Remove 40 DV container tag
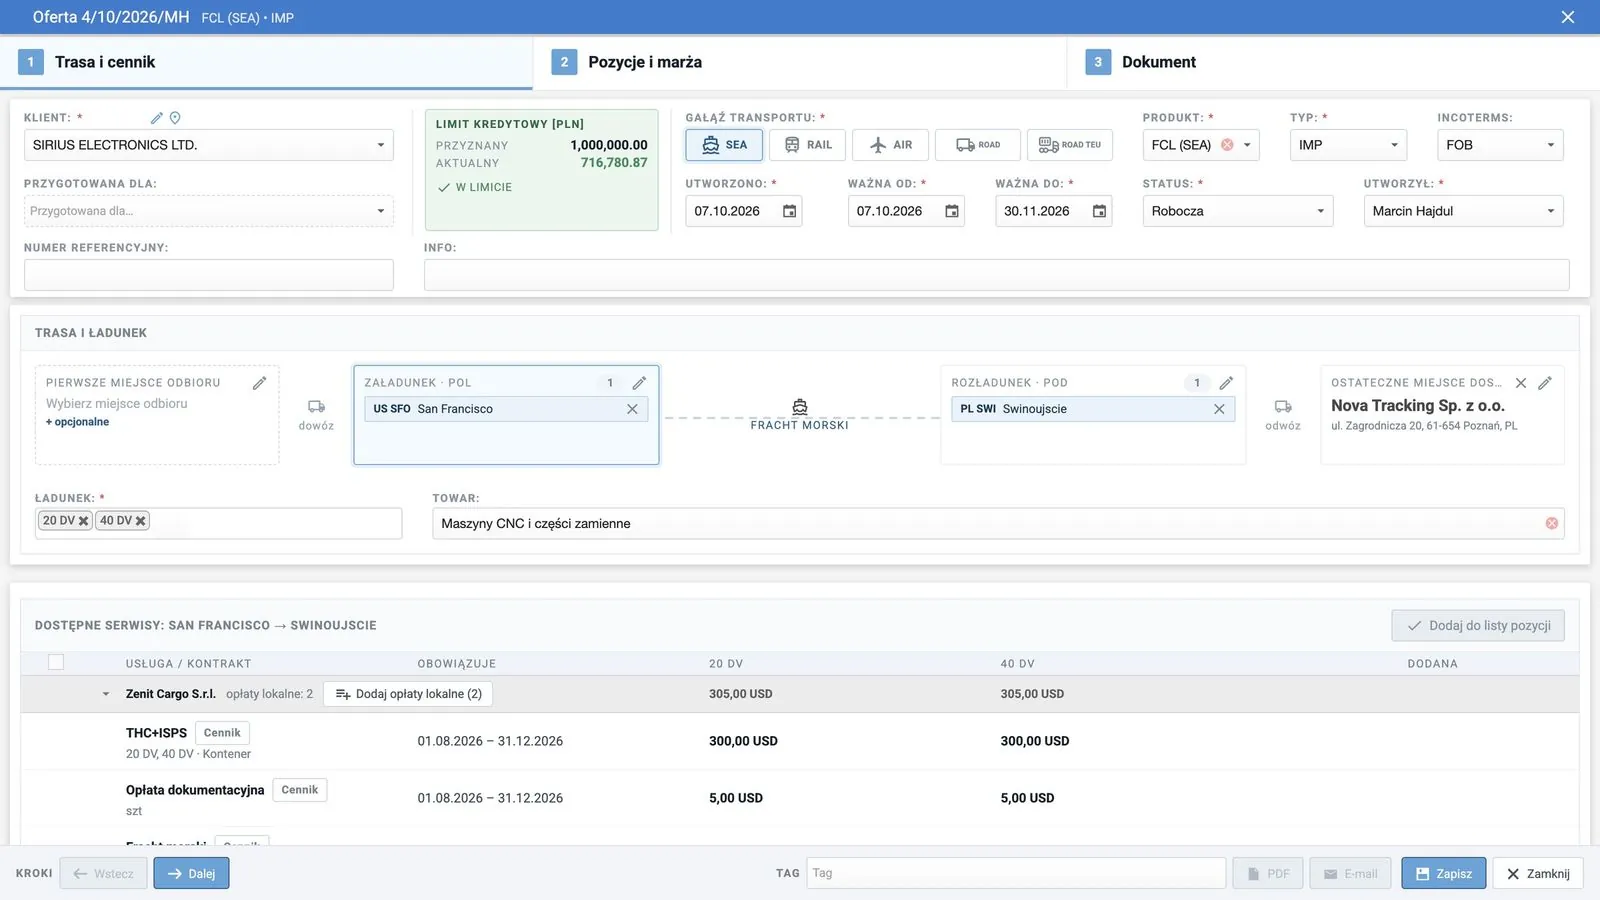The image size is (1600, 900). (x=141, y=521)
